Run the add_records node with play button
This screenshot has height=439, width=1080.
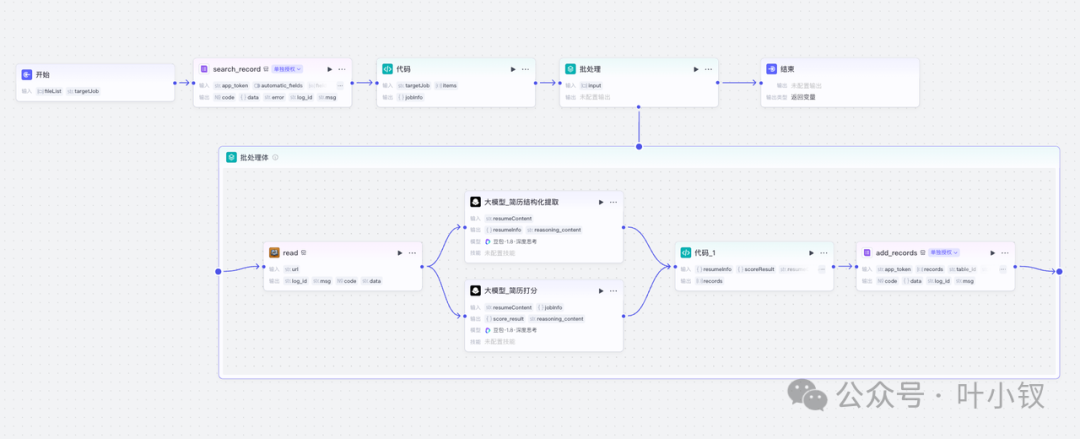[x=993, y=253]
